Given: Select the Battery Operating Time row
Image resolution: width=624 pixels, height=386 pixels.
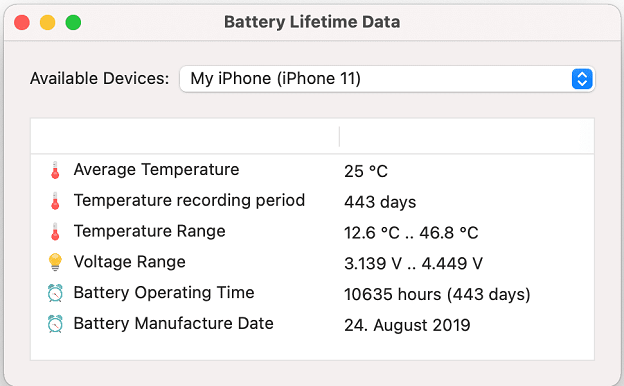Looking at the screenshot, I should (x=312, y=293).
